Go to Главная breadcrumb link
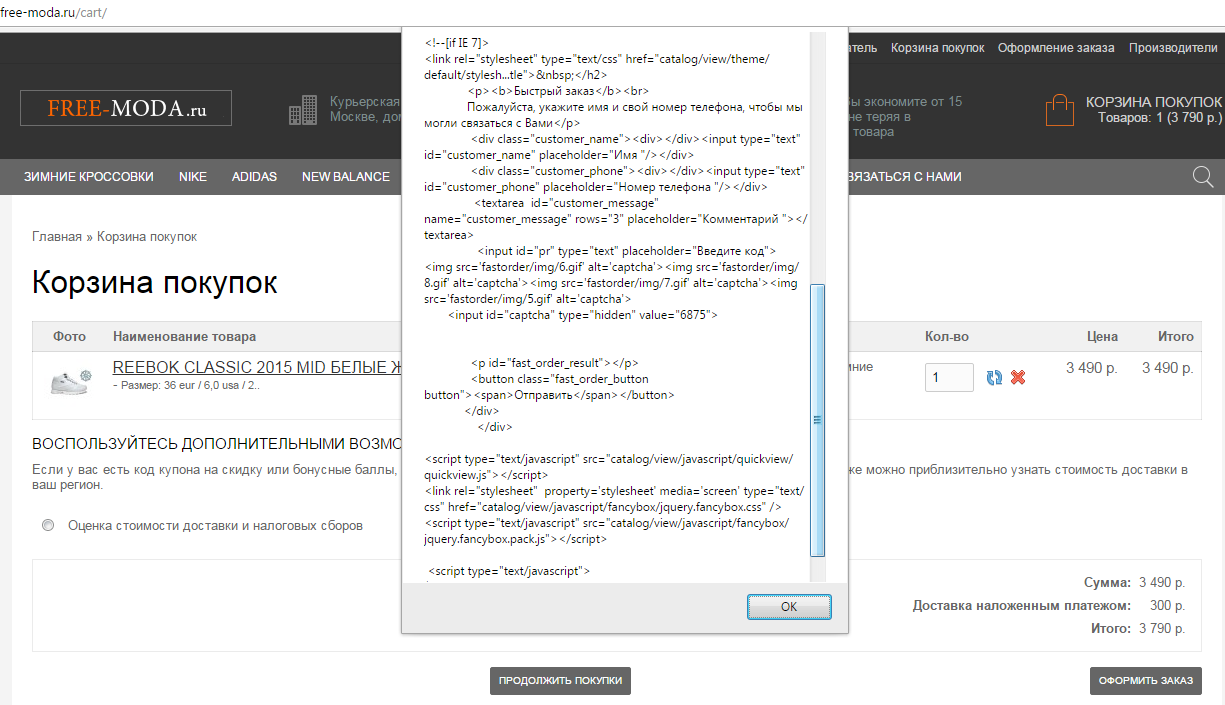This screenshot has height=705, width=1225. (x=57, y=237)
